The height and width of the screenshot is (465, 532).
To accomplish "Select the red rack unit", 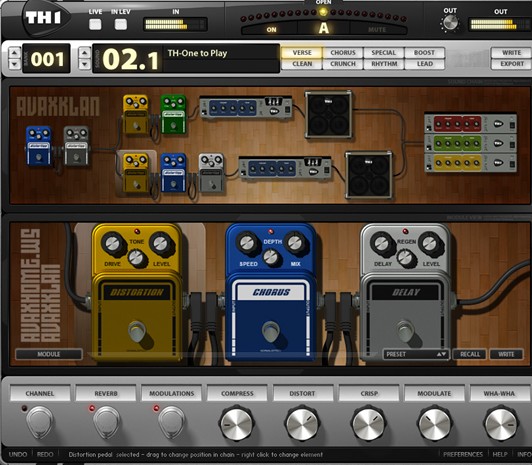I will [x=471, y=123].
